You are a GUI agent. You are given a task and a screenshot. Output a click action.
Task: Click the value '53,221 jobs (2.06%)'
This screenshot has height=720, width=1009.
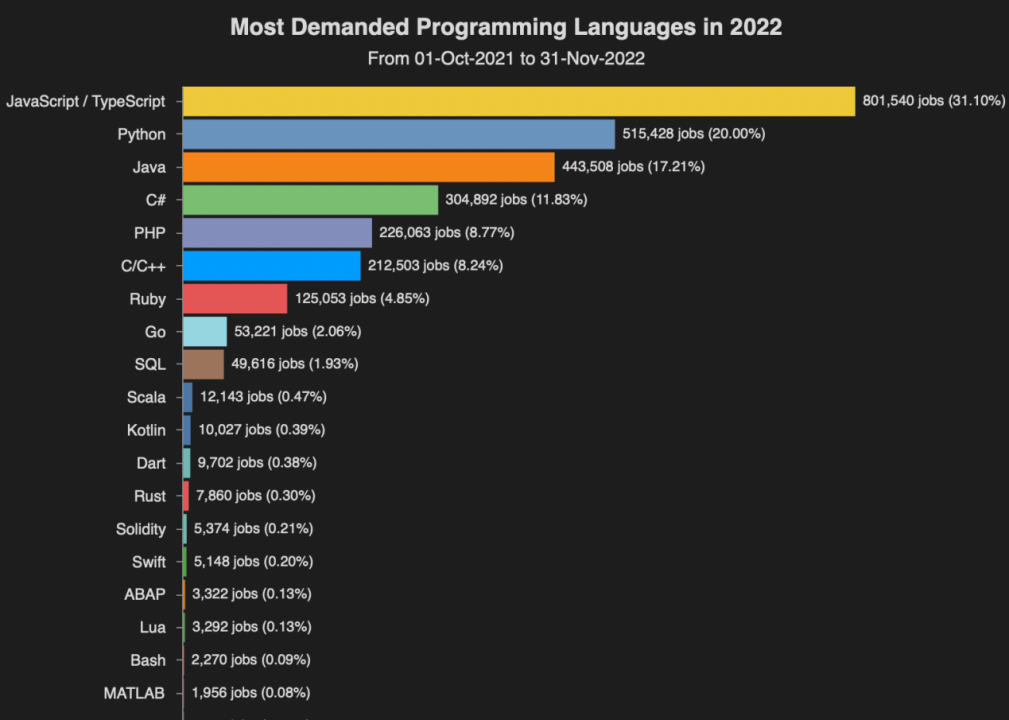pos(297,331)
